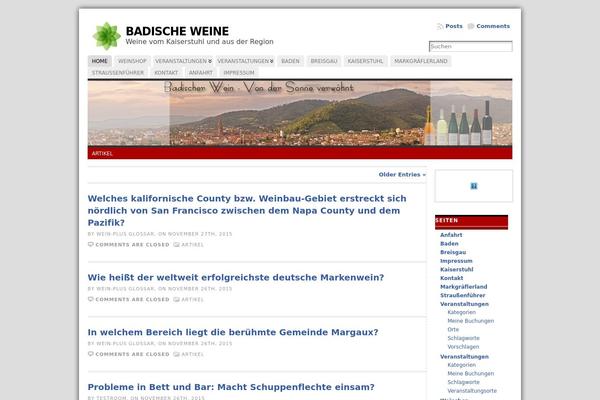Click the BADISCHE WEINE site title
The width and height of the screenshot is (600, 400).
pos(177,31)
